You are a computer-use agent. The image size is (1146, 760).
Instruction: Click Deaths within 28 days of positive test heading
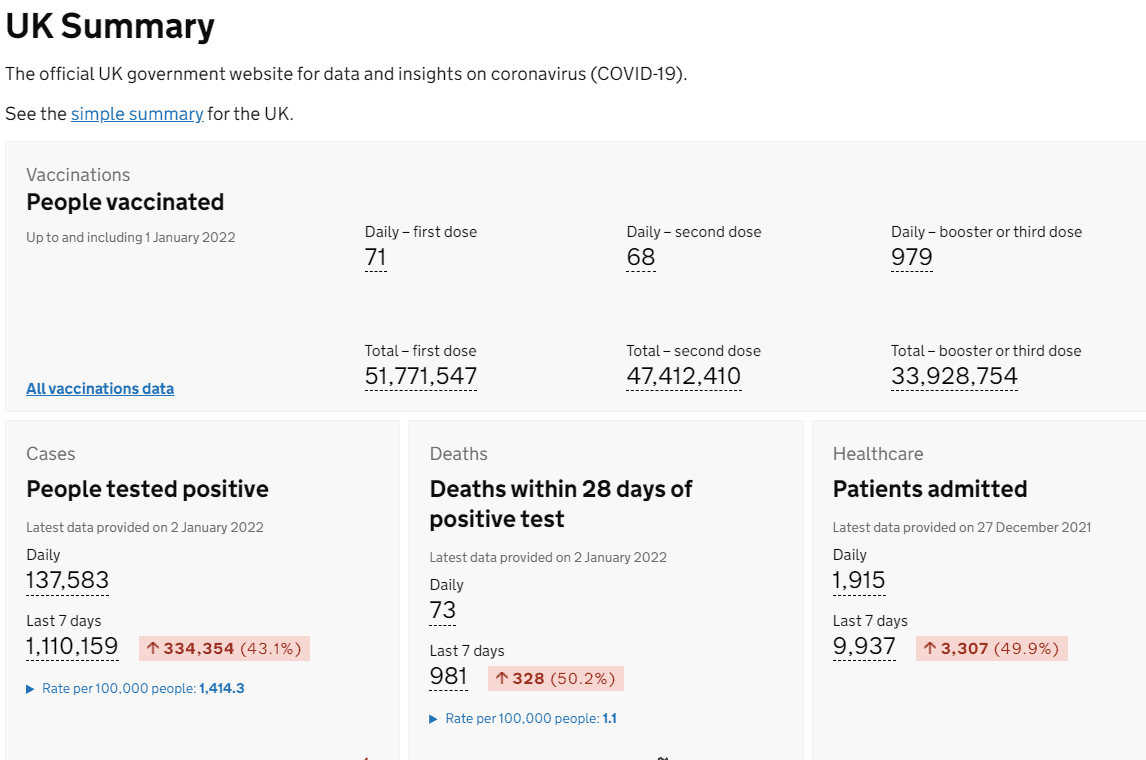[561, 504]
